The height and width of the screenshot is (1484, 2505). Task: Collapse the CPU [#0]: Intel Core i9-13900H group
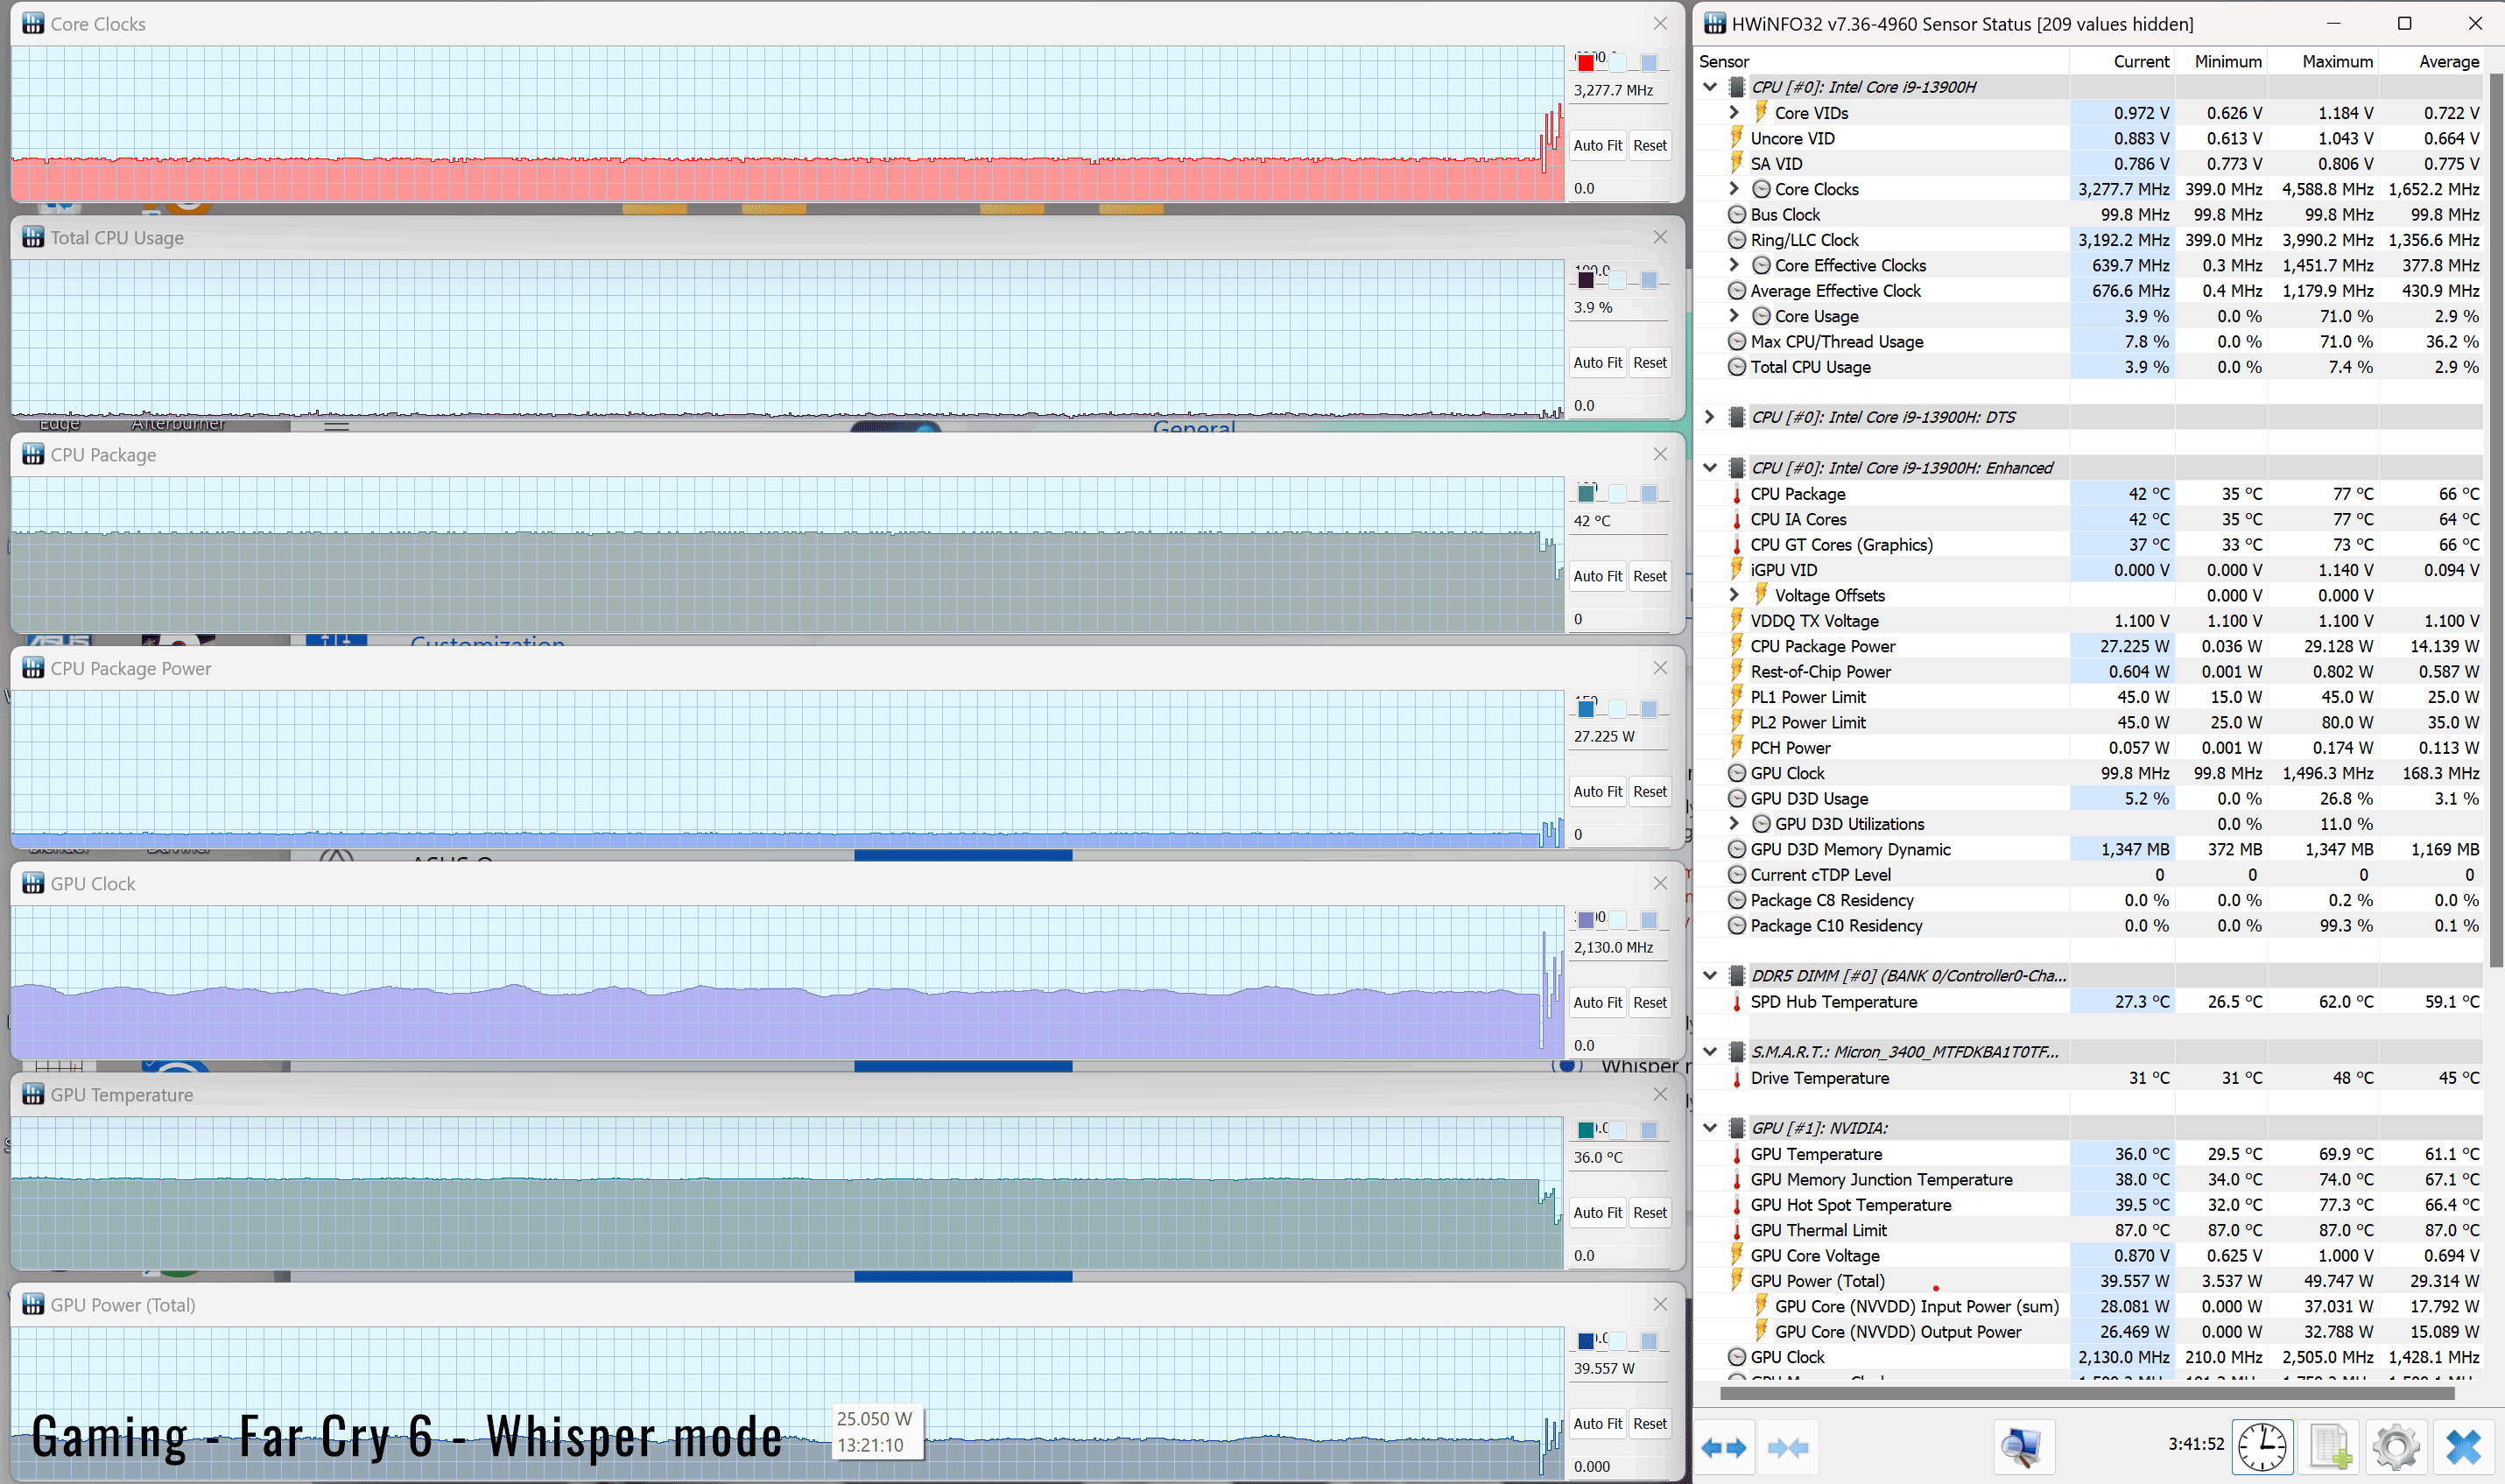tap(1710, 87)
